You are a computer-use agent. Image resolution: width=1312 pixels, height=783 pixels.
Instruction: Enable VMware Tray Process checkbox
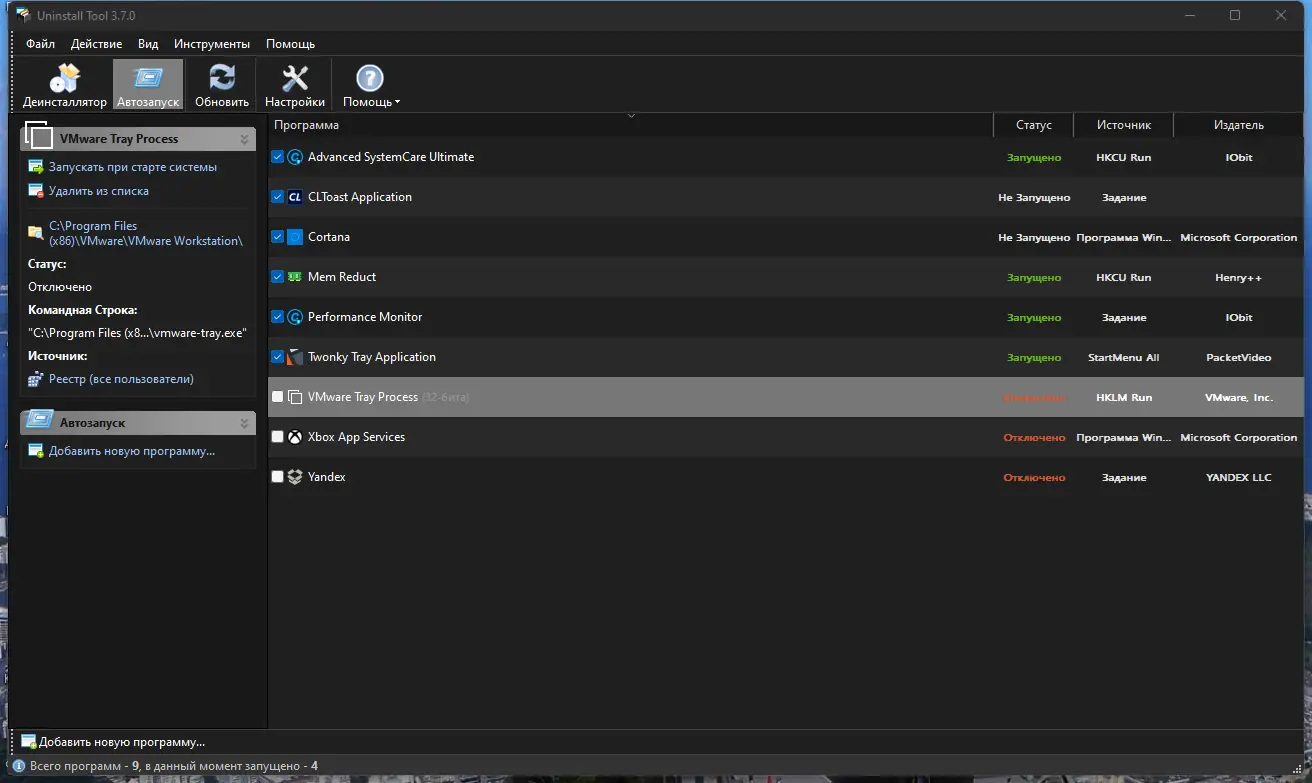point(278,397)
